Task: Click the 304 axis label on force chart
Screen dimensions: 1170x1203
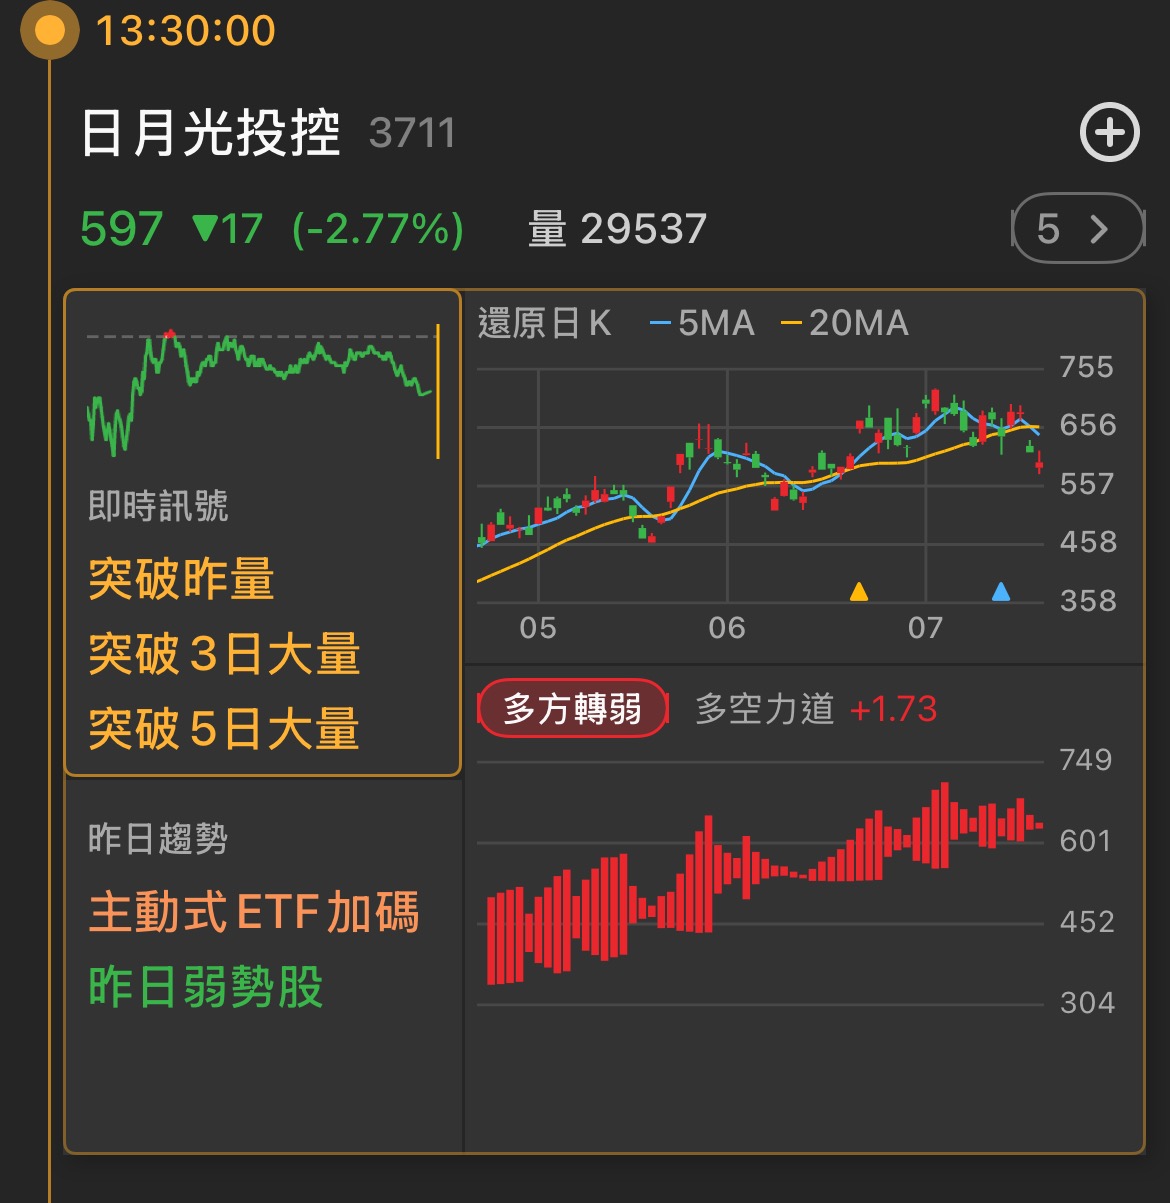Action: point(1087,1003)
